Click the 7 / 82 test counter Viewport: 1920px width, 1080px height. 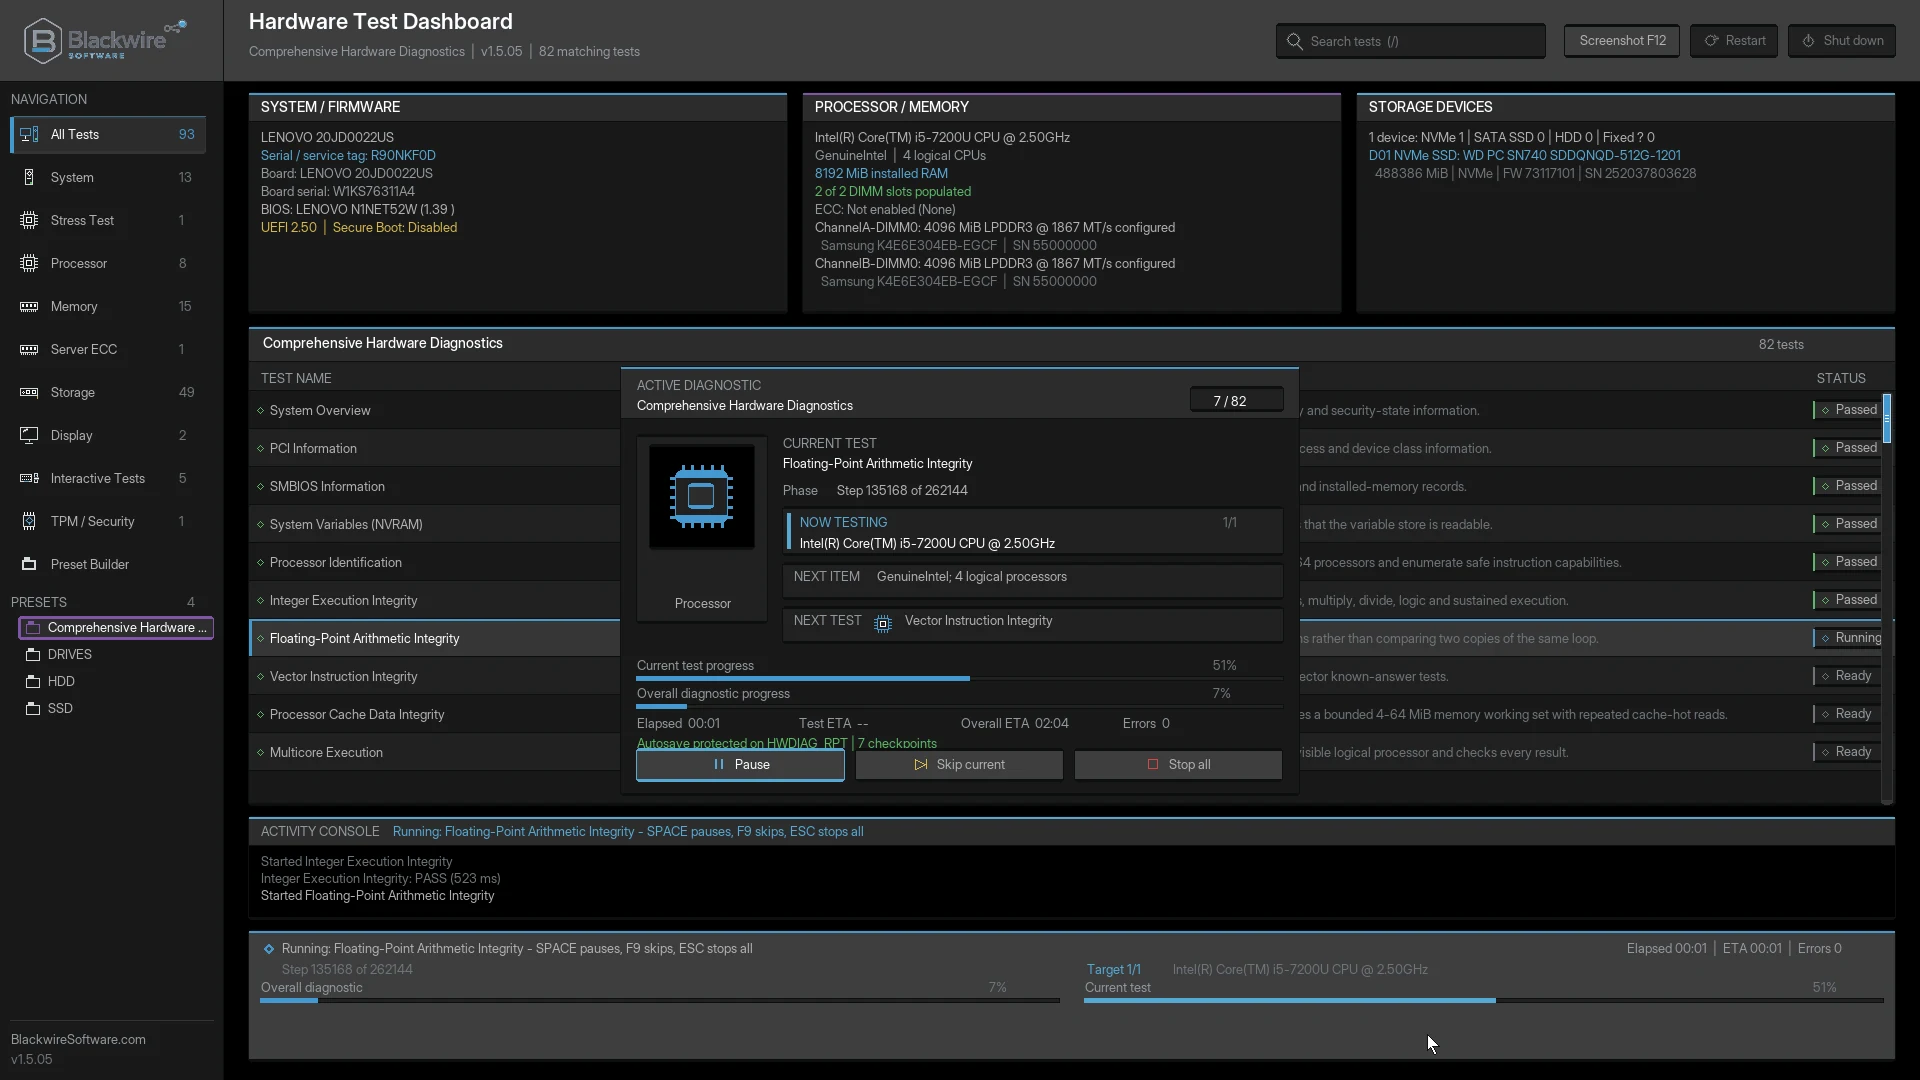pos(1236,401)
